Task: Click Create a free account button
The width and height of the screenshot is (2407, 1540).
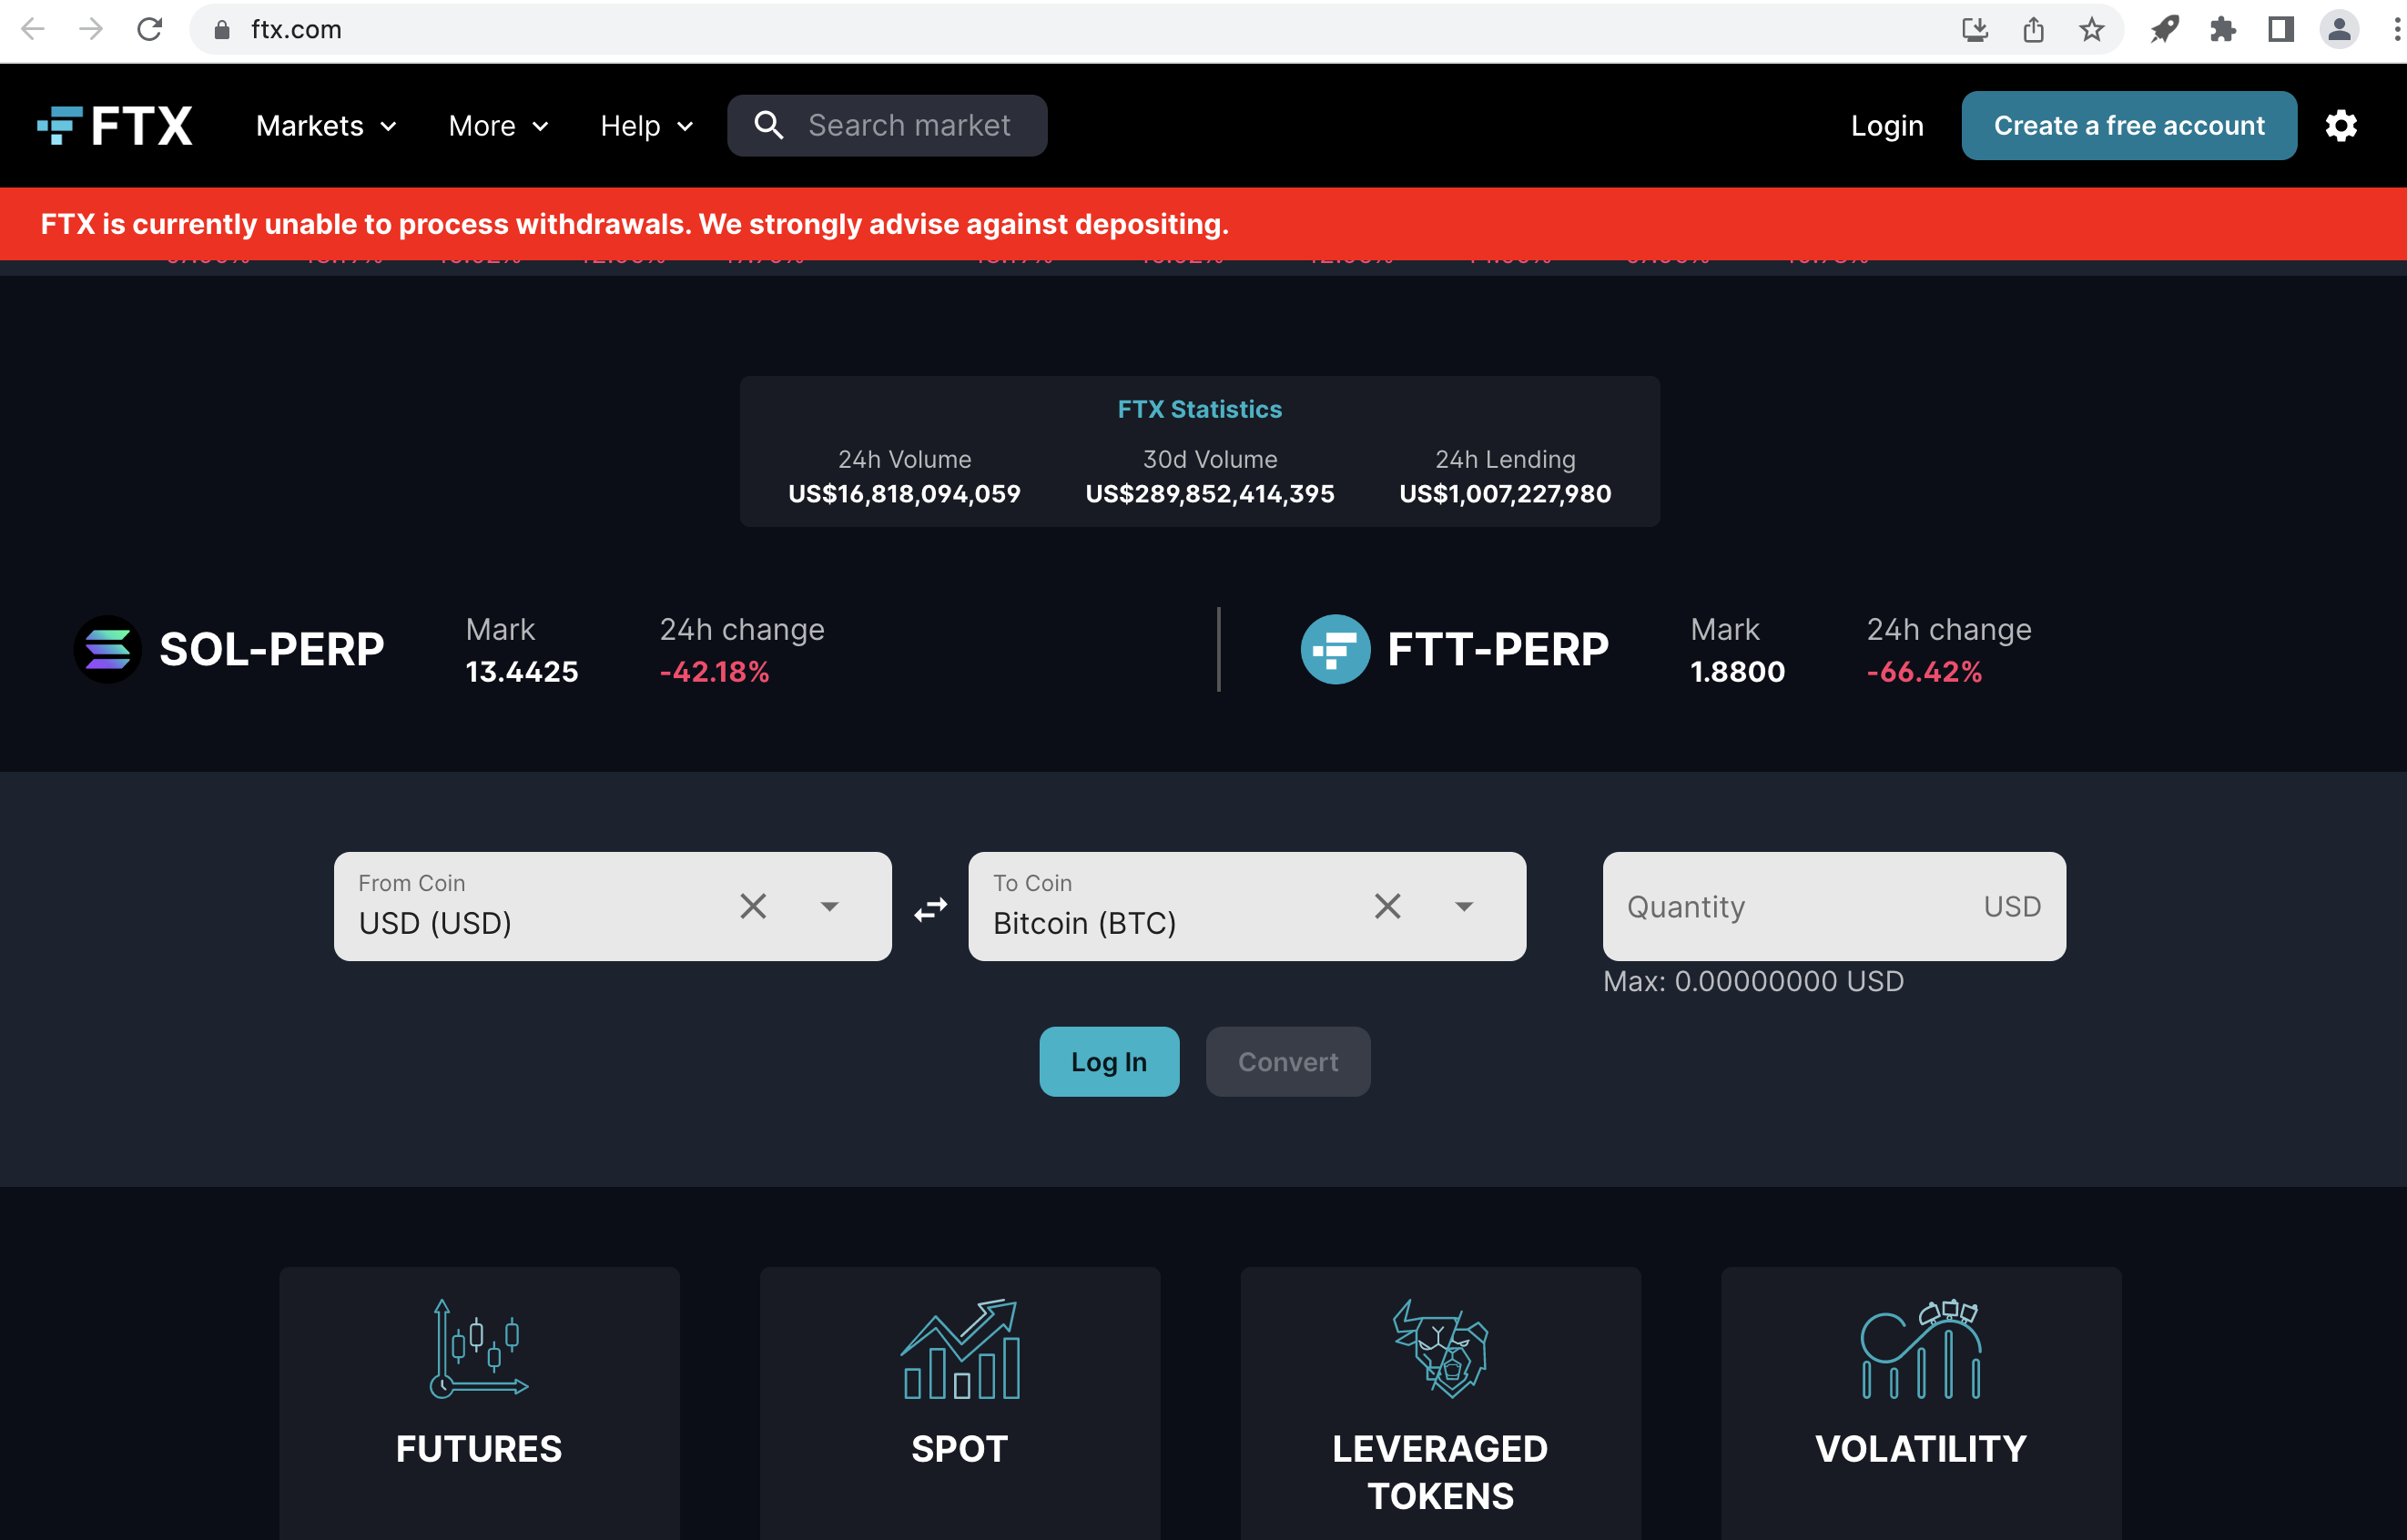Action: point(2128,125)
